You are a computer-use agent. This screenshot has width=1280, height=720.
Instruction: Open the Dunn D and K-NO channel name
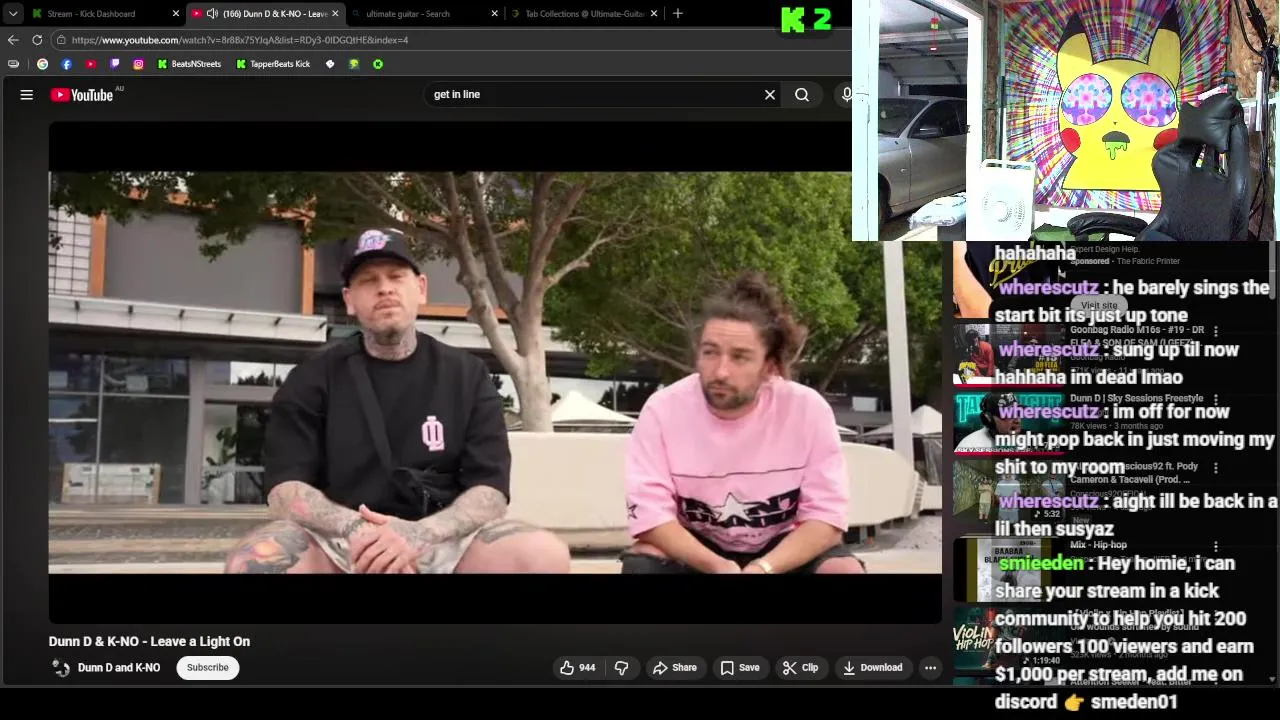(x=119, y=668)
